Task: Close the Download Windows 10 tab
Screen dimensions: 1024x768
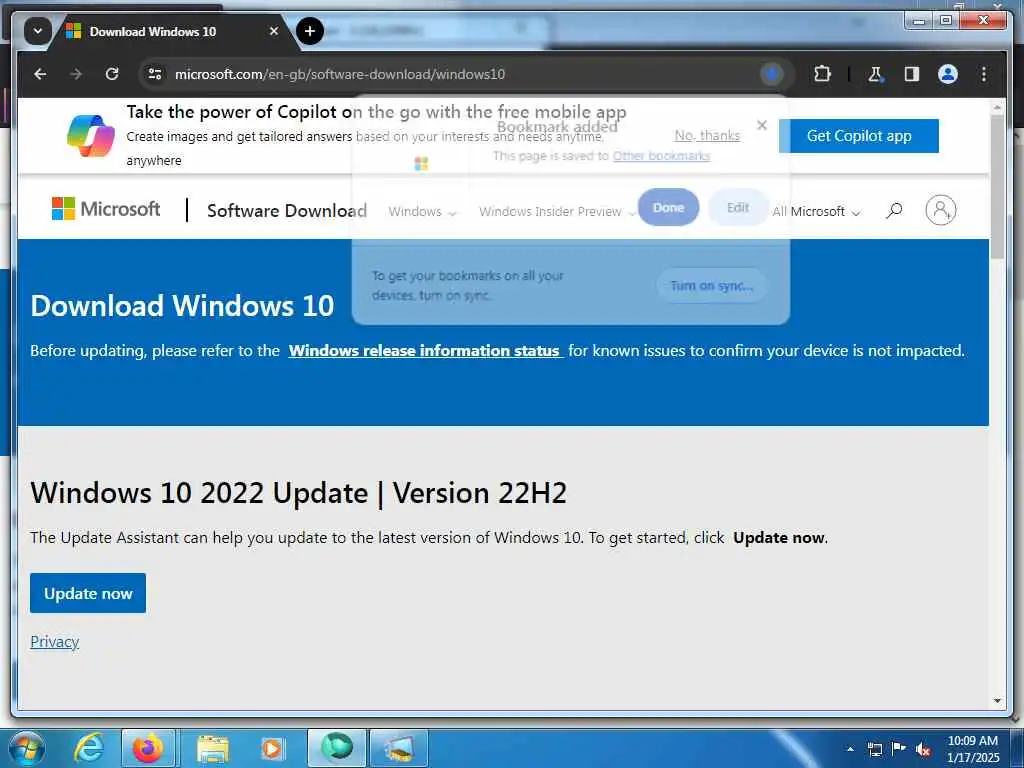Action: 274,31
